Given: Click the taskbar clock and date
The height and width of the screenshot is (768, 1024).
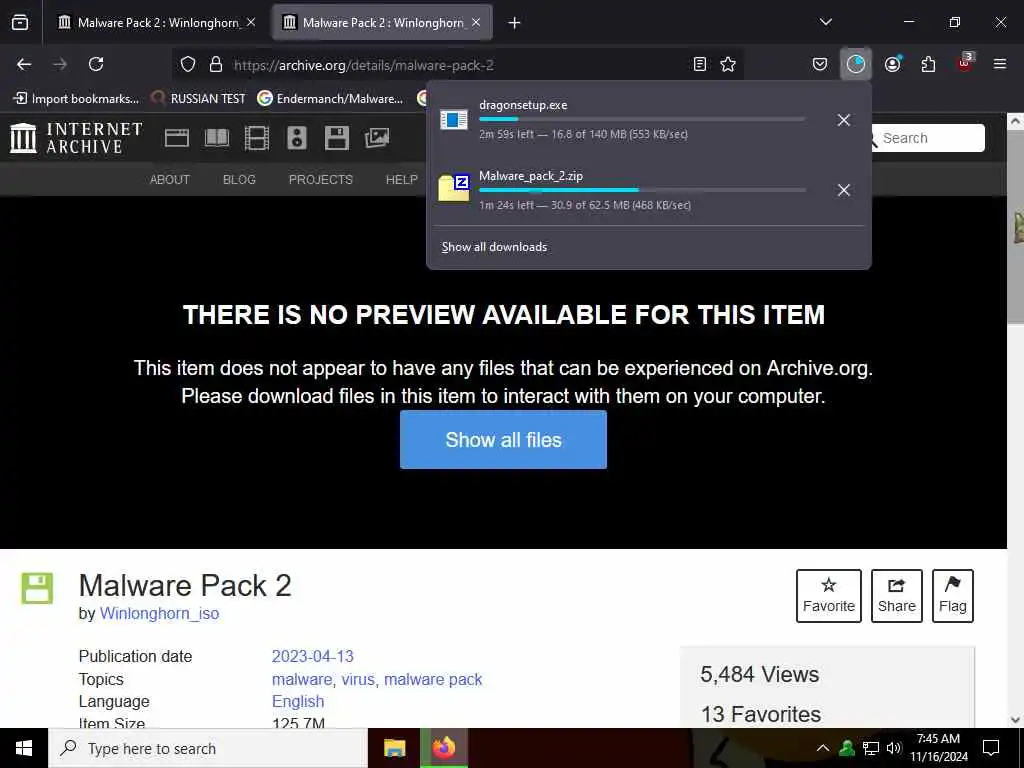Looking at the screenshot, I should [938, 748].
